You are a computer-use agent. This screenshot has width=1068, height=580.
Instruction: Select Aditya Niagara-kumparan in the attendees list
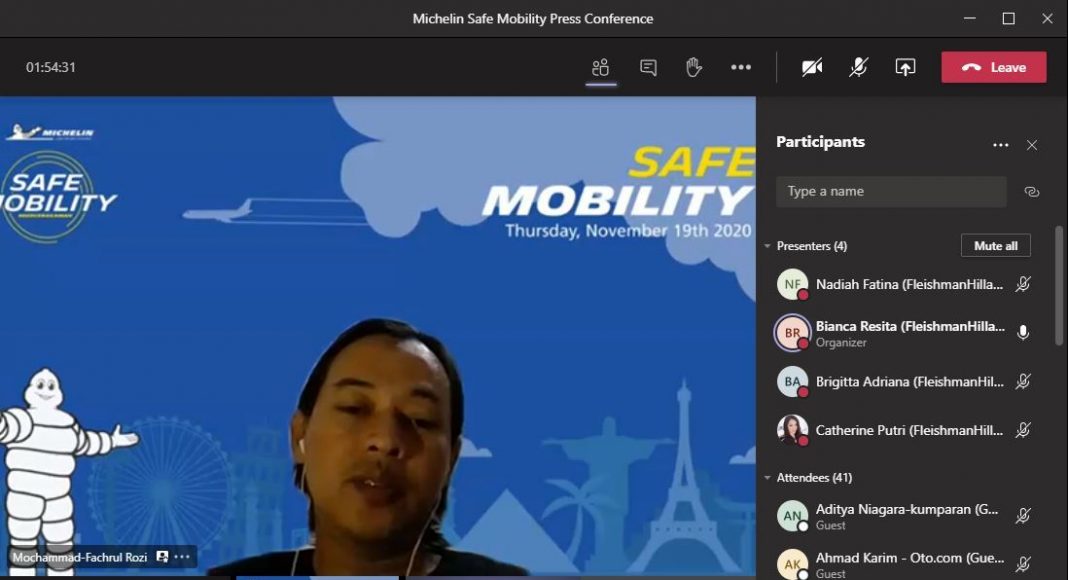900,516
